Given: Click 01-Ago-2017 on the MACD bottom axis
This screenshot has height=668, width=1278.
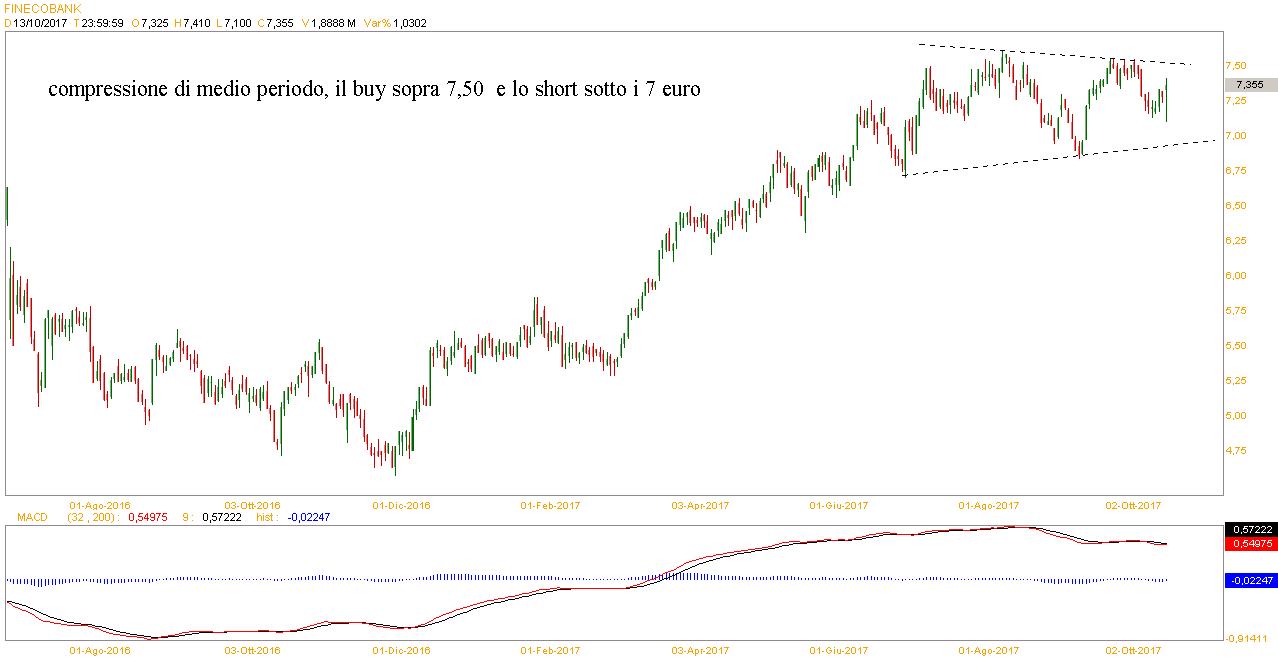Looking at the screenshot, I should coord(989,650).
